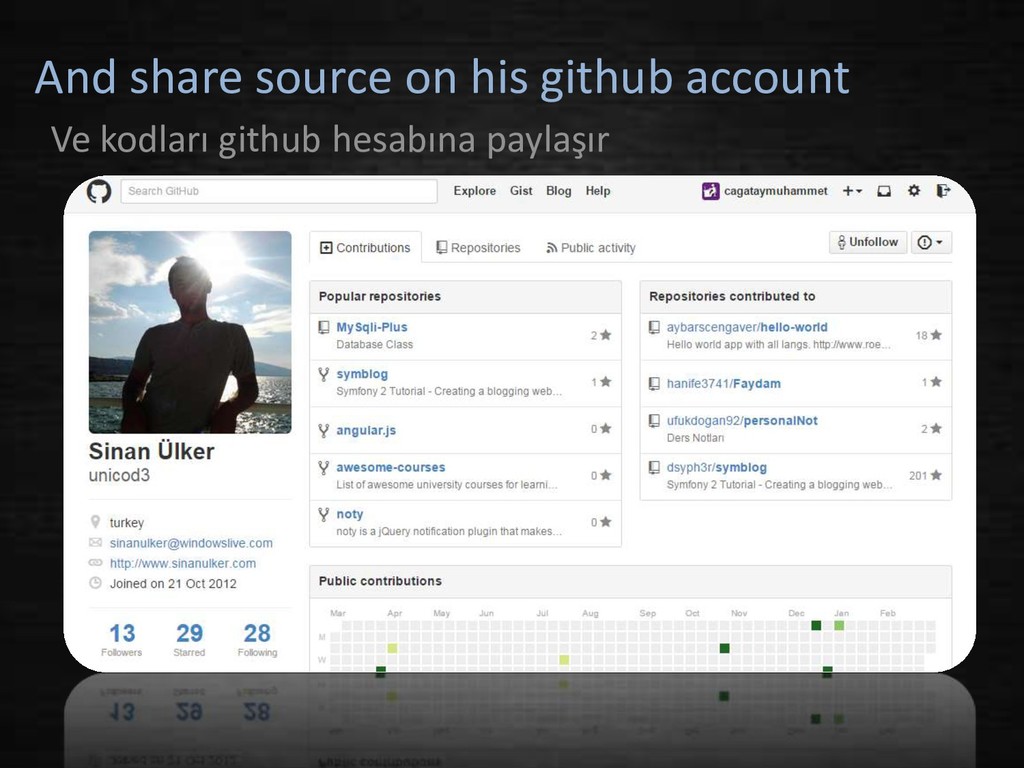Open http://www.sinanulker.com website link
The width and height of the screenshot is (1024, 768).
coord(183,564)
